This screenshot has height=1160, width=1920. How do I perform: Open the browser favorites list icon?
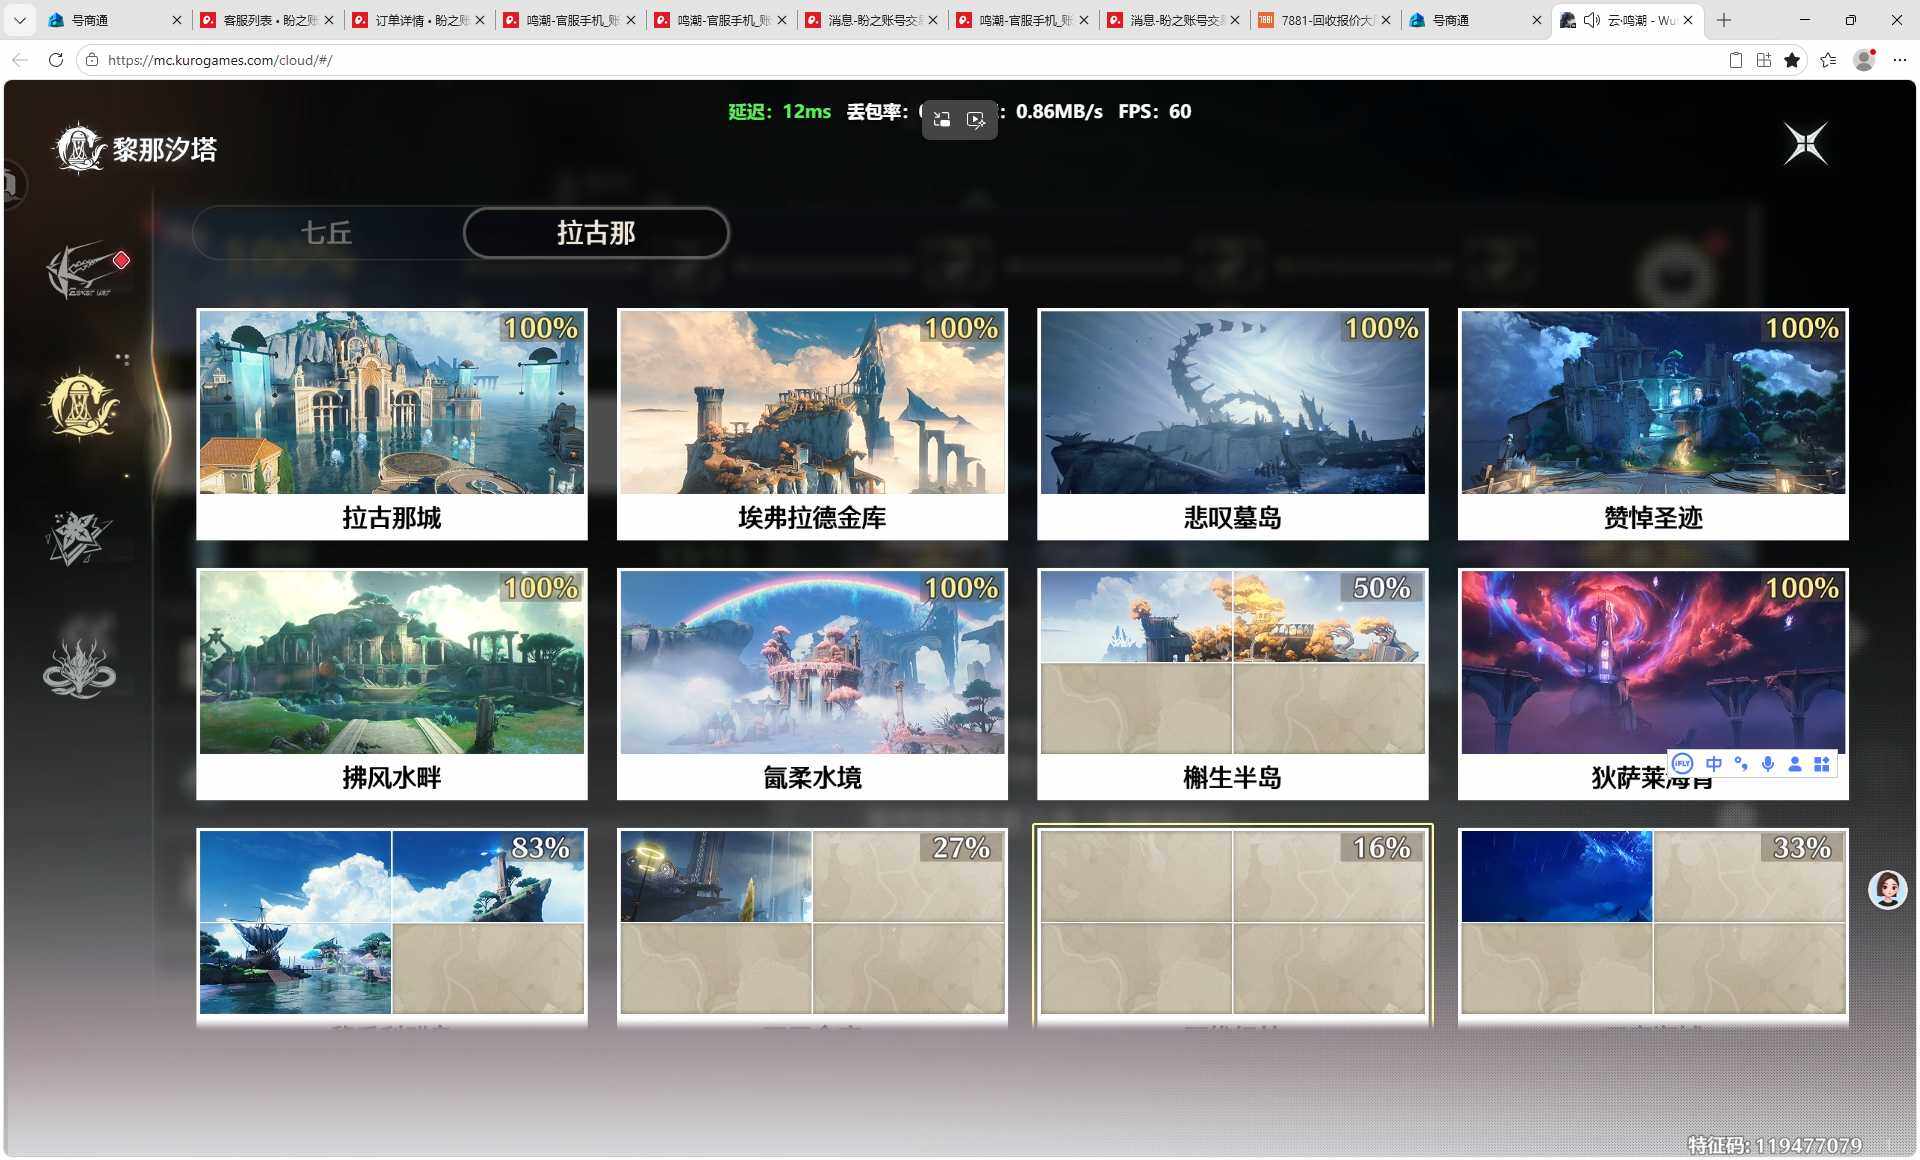pos(1828,60)
